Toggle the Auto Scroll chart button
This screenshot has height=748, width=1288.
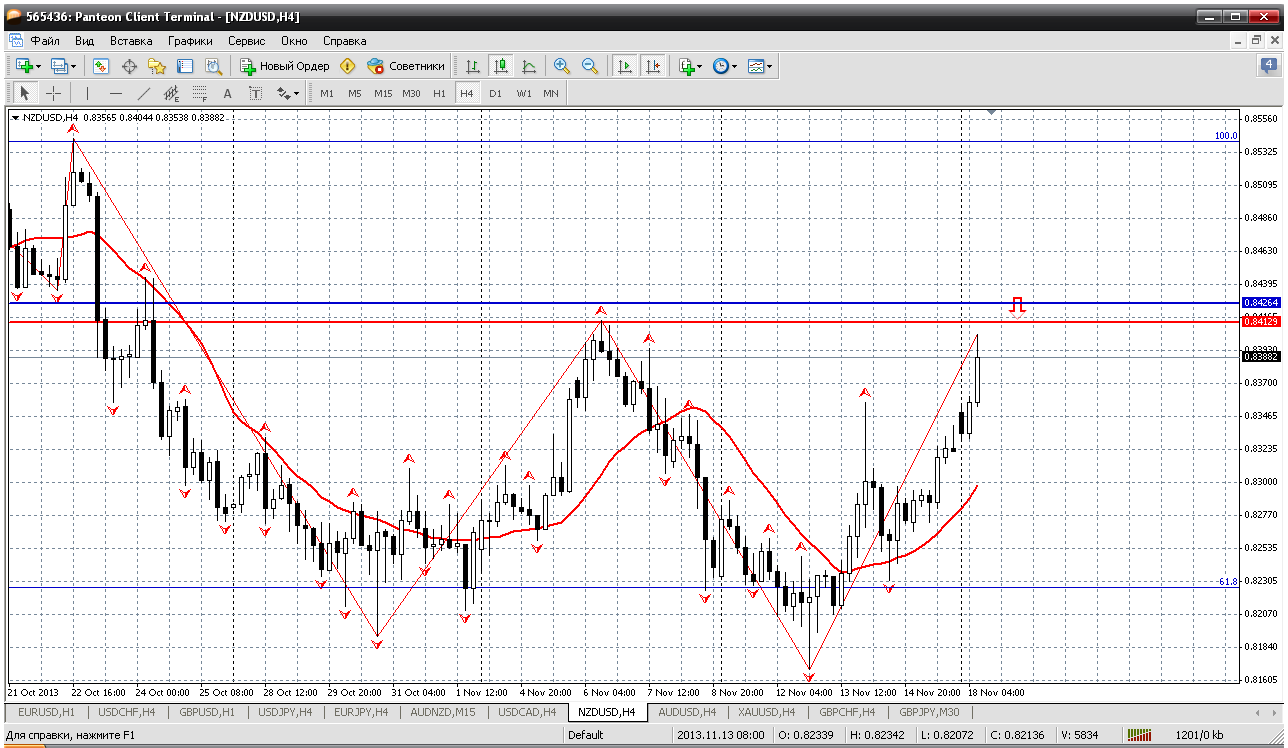click(x=625, y=66)
